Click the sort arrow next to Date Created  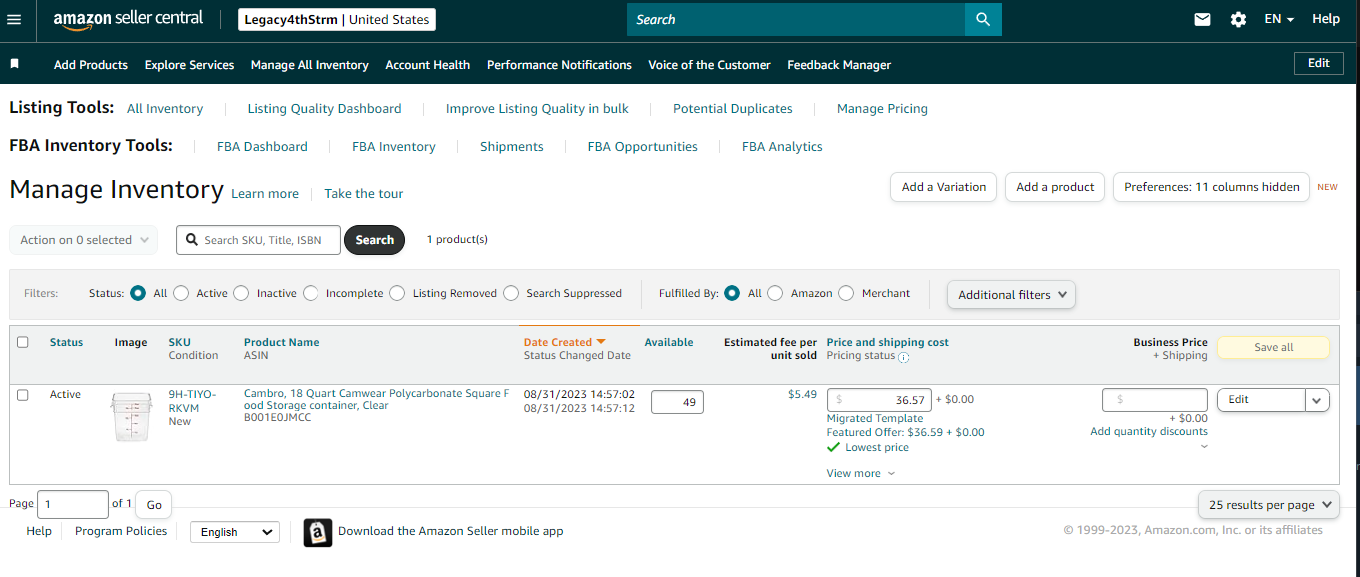click(601, 342)
